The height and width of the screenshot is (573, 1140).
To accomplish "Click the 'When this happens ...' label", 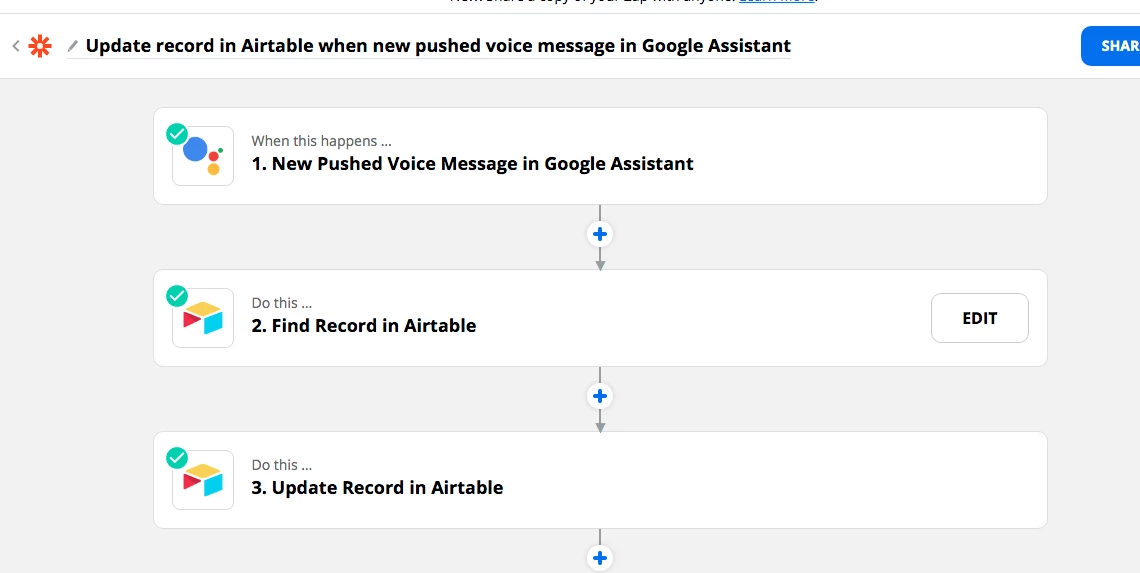I will 321,141.
